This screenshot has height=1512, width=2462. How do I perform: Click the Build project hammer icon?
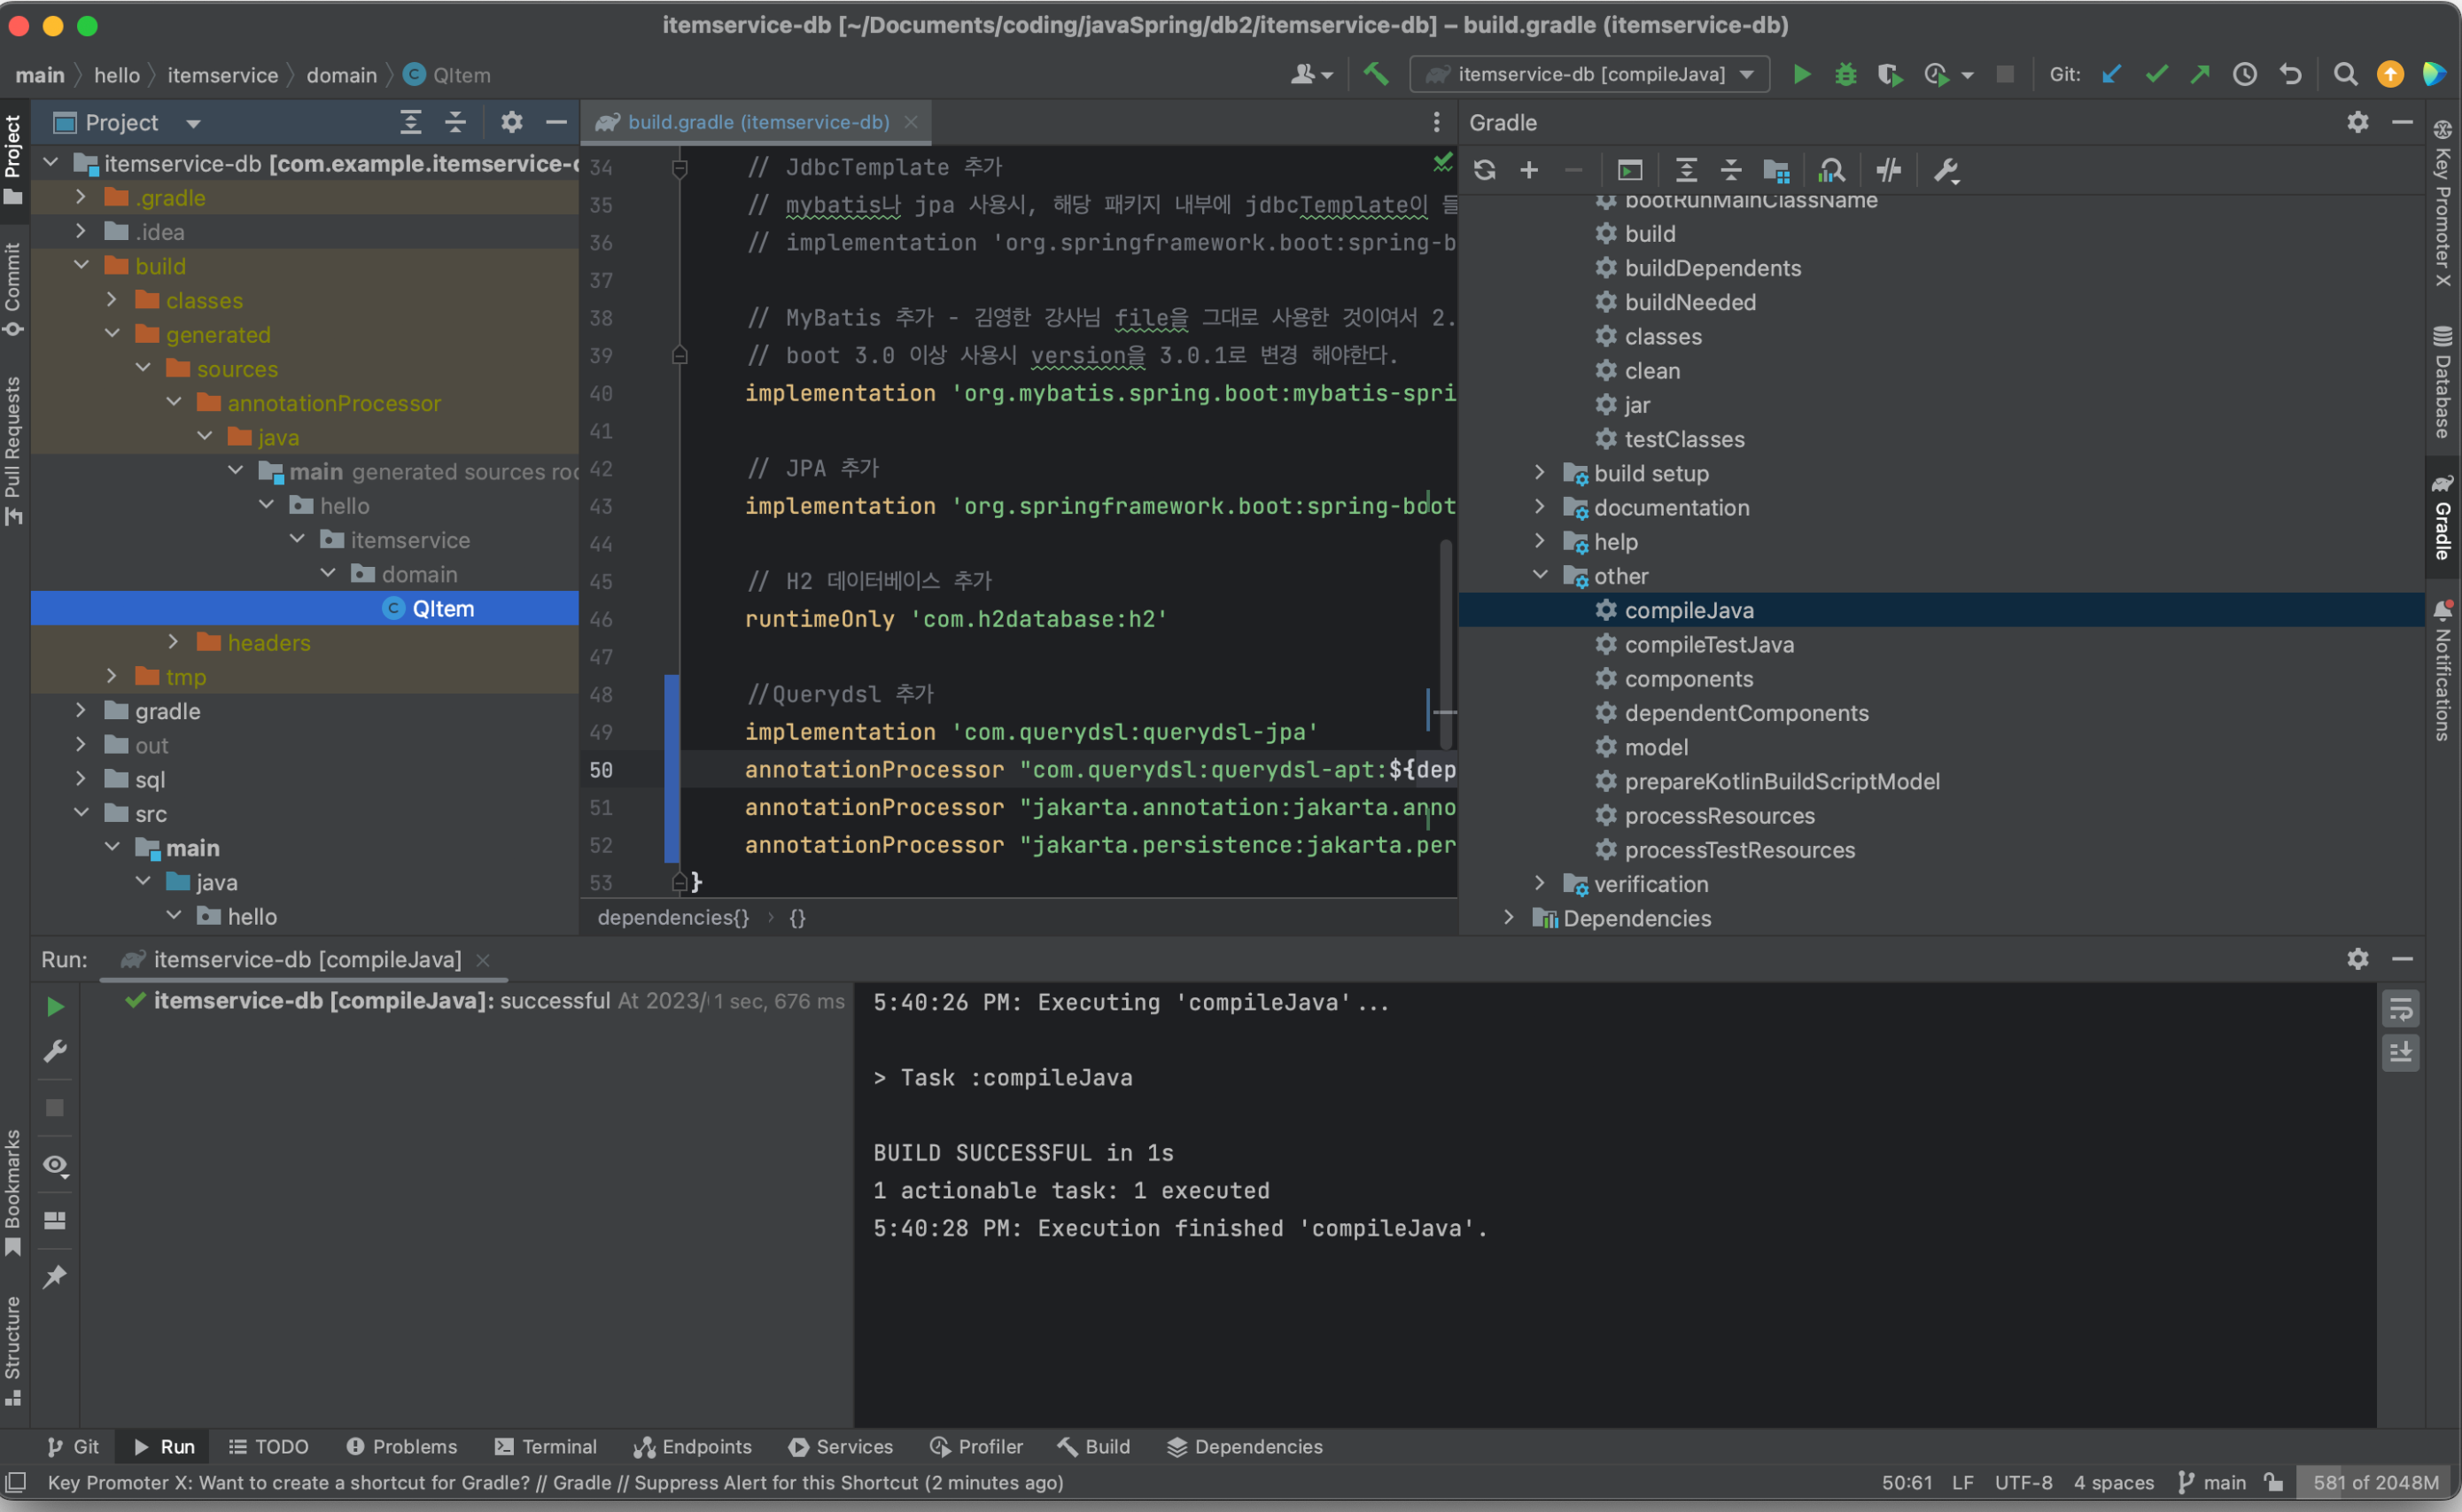tap(1376, 74)
